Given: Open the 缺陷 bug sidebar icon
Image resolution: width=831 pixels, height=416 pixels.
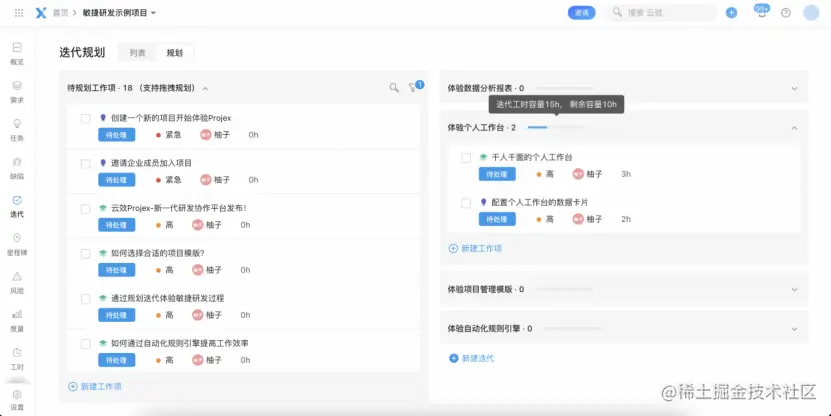Looking at the screenshot, I should click(x=17, y=162).
